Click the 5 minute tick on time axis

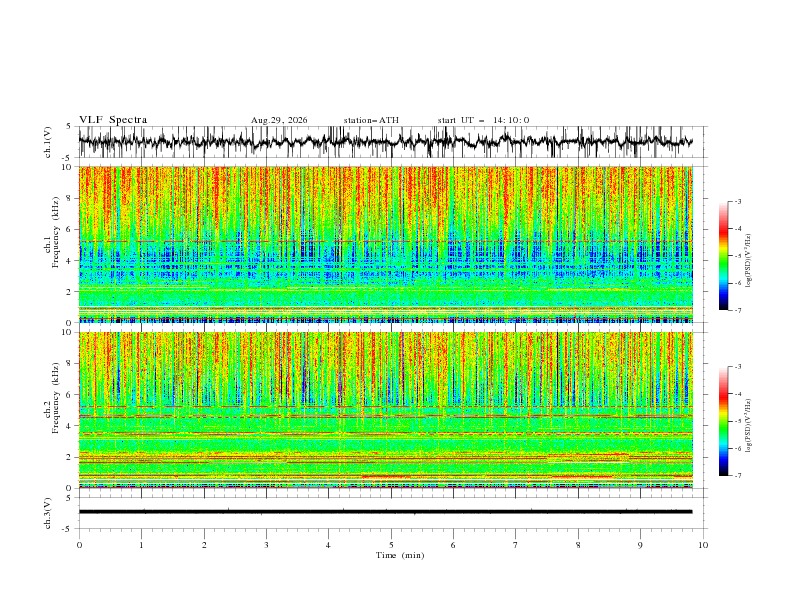tap(391, 545)
